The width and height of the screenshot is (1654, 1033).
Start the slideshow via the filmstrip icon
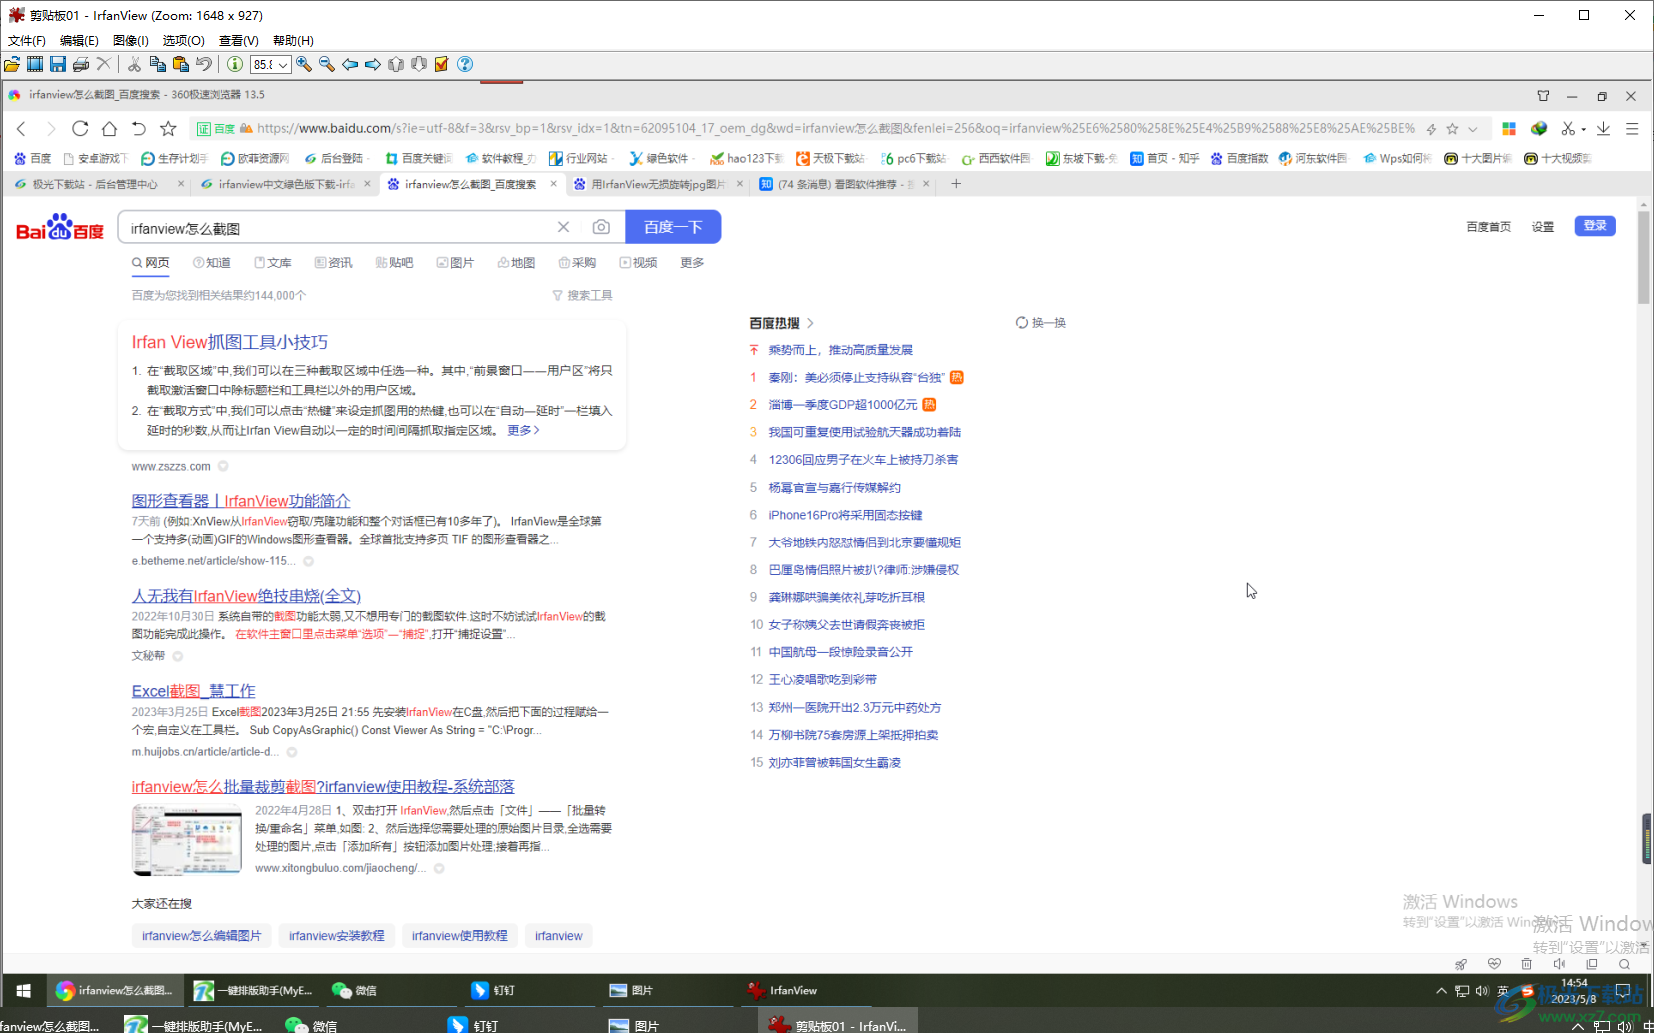click(x=35, y=64)
